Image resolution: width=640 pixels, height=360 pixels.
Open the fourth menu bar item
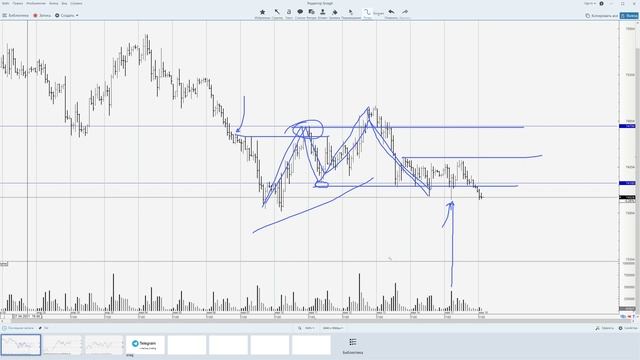pos(53,3)
